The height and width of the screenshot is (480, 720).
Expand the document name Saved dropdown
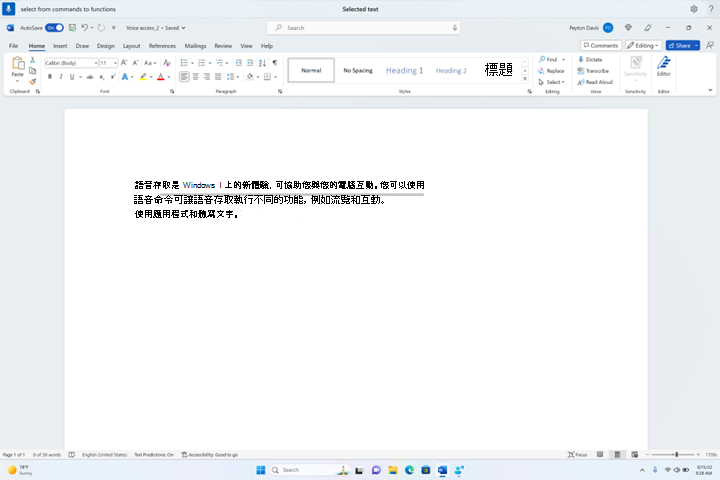[183, 28]
